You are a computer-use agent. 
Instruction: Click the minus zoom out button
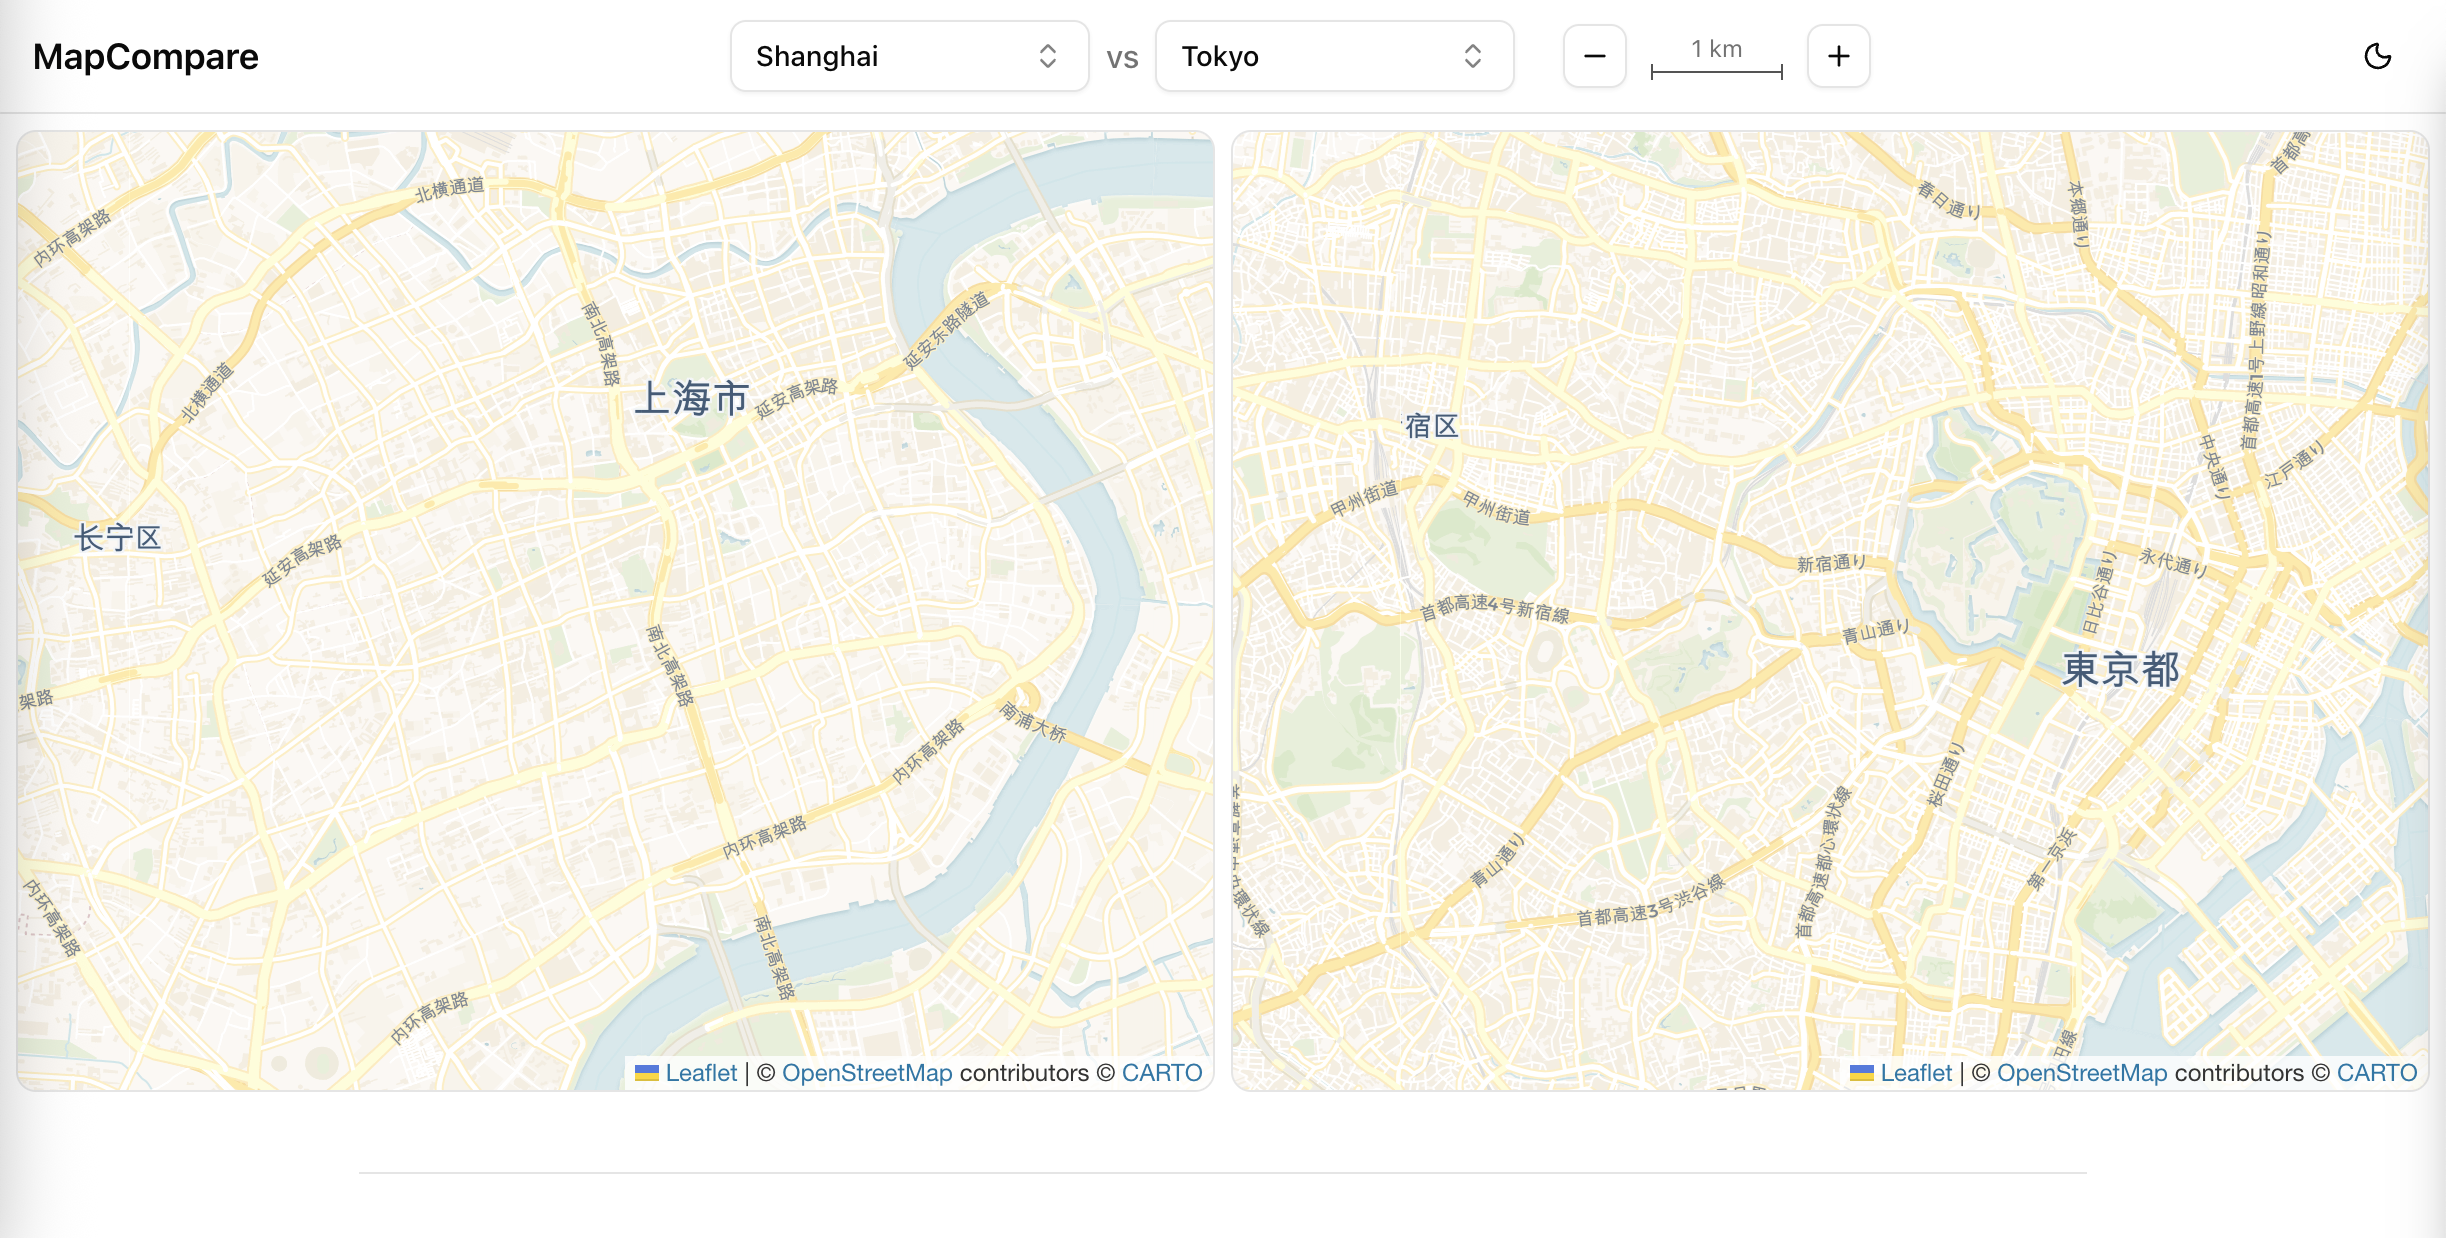[1595, 56]
